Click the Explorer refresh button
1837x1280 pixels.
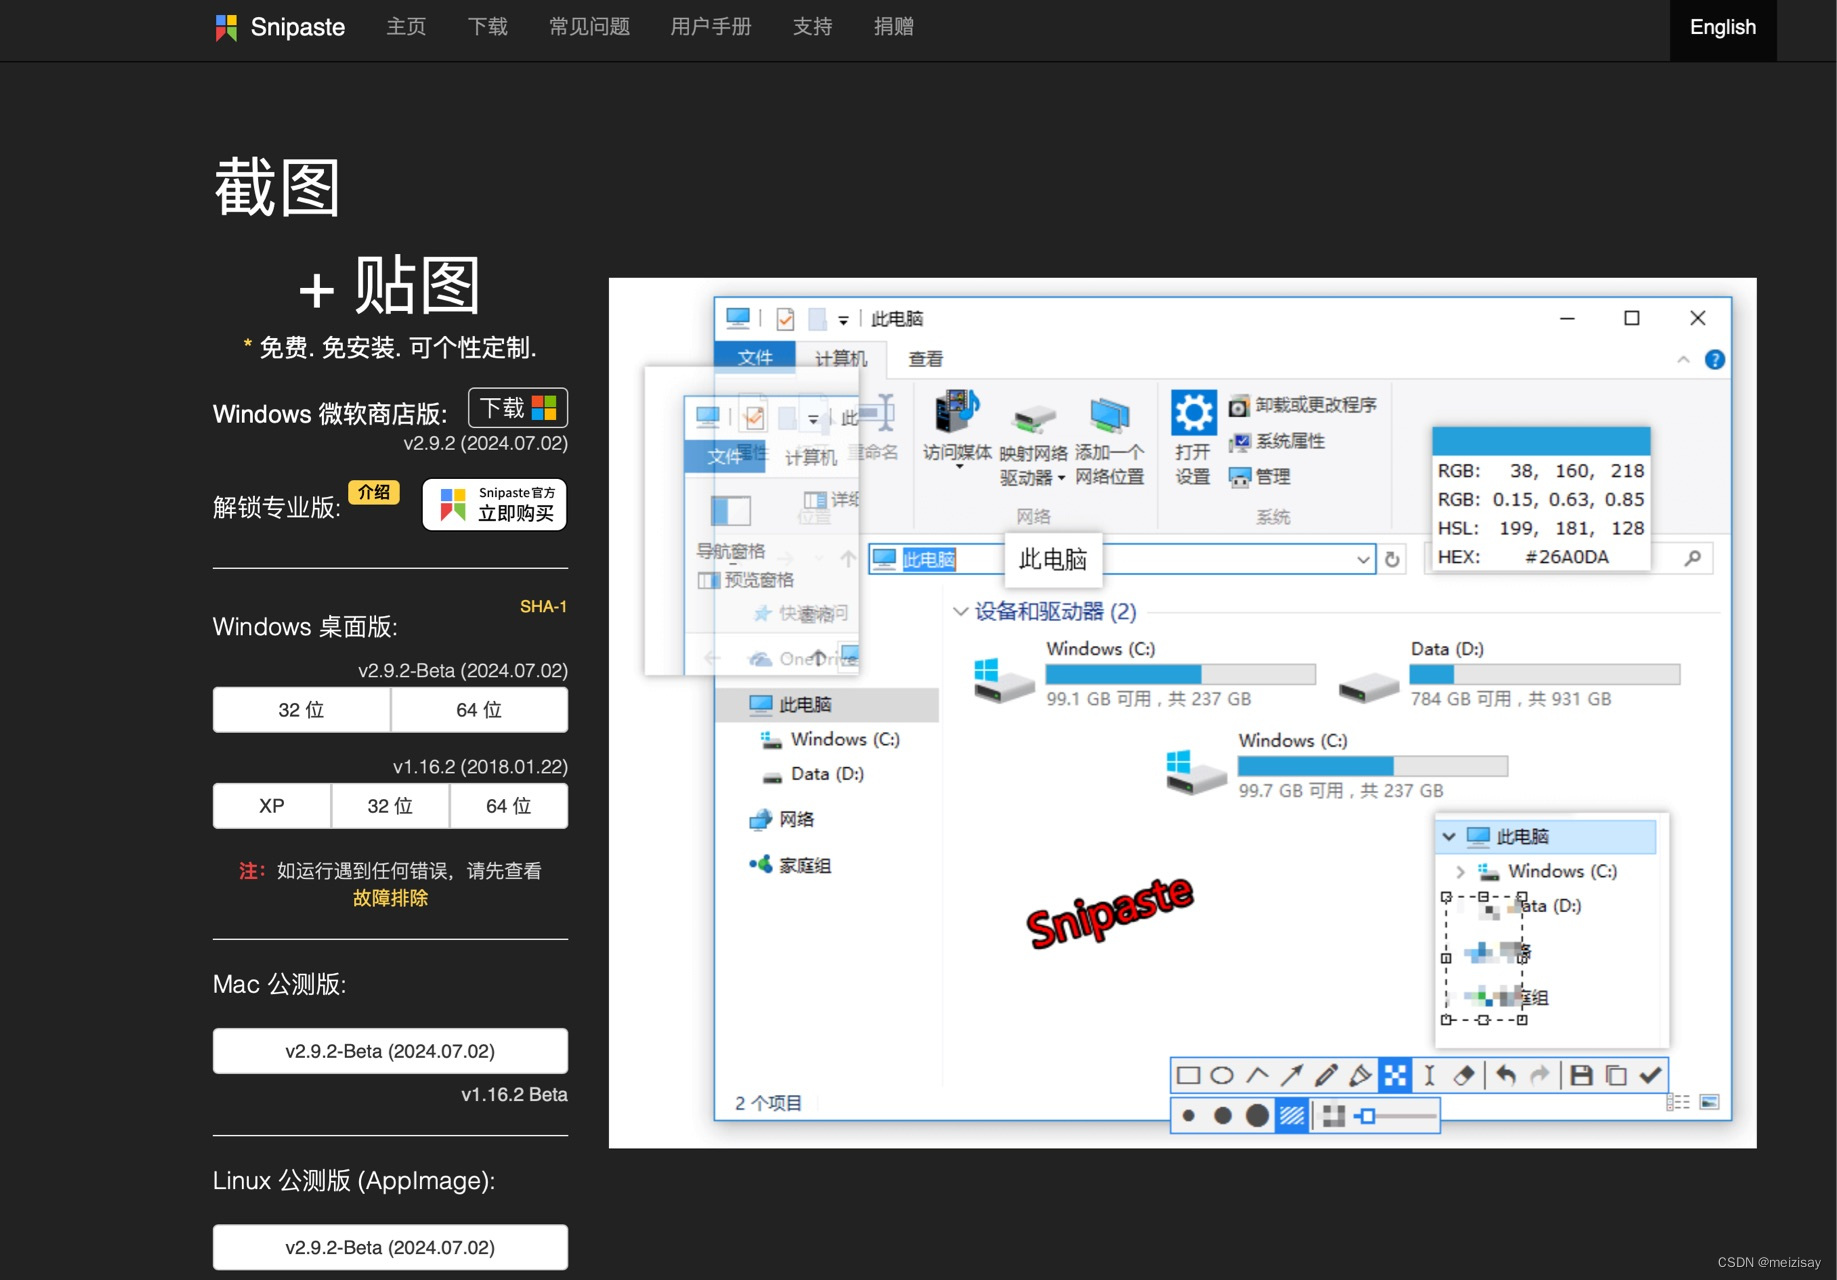(x=1392, y=559)
